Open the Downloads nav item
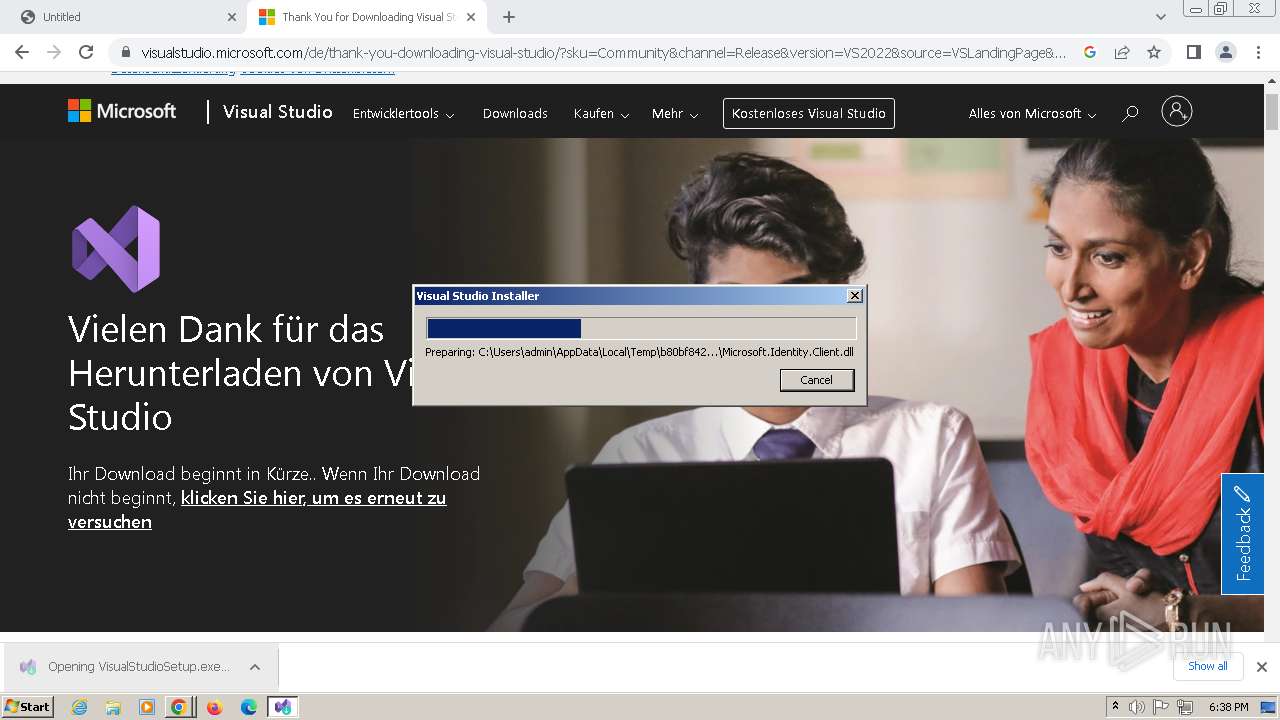Screen dimensions: 1280x720 click(515, 114)
